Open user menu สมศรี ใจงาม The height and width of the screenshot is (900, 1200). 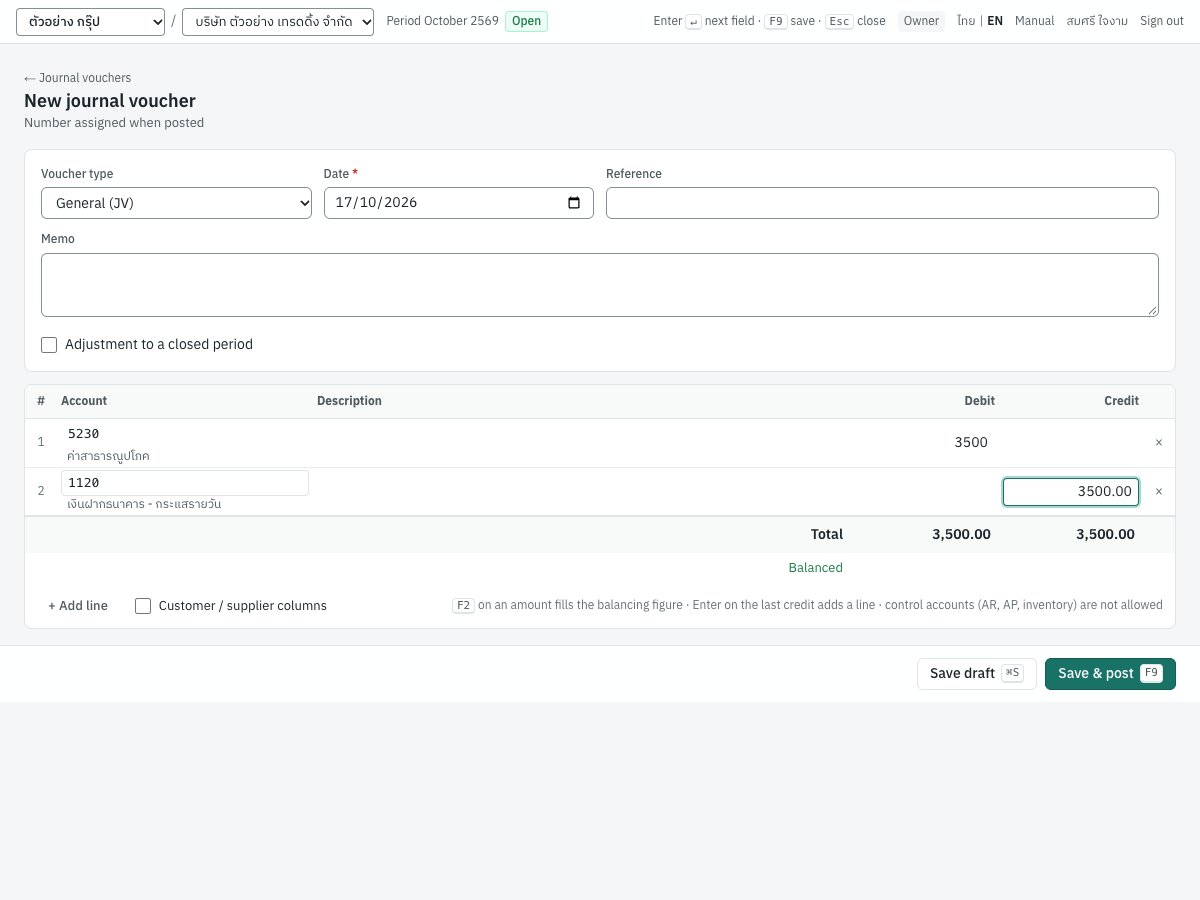click(x=1097, y=21)
